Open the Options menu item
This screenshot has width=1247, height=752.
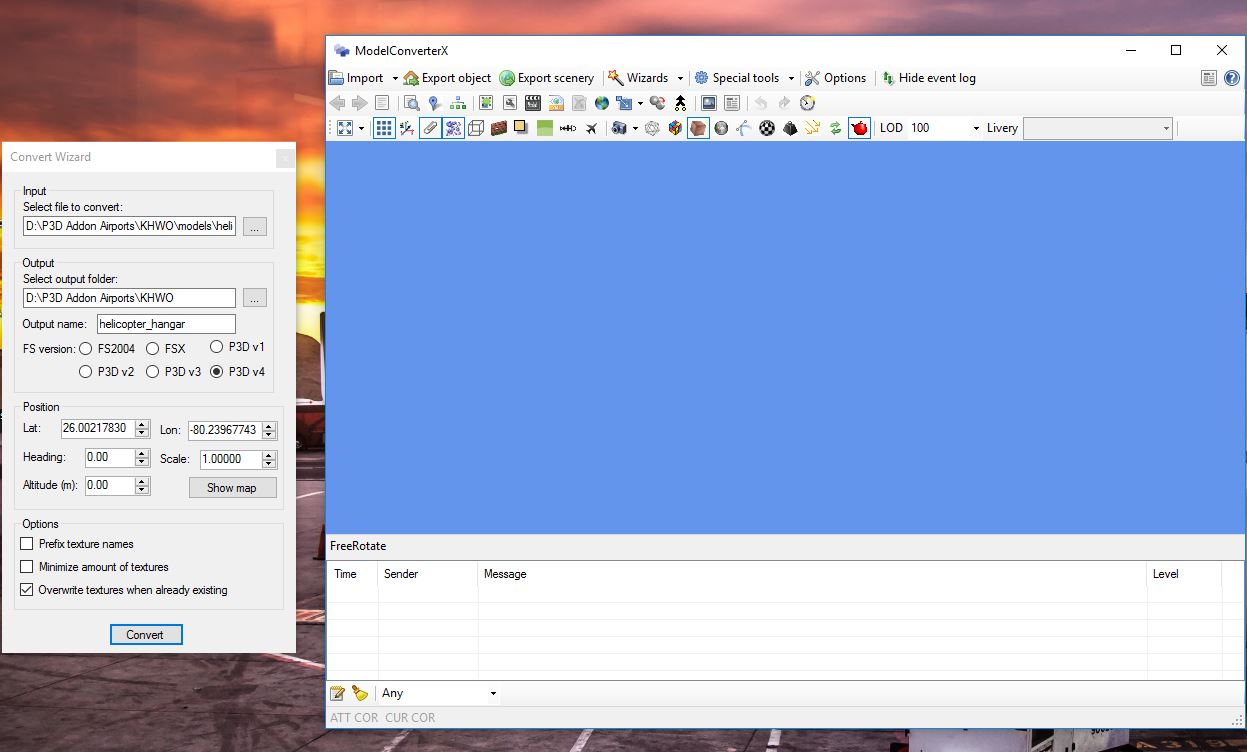[835, 78]
